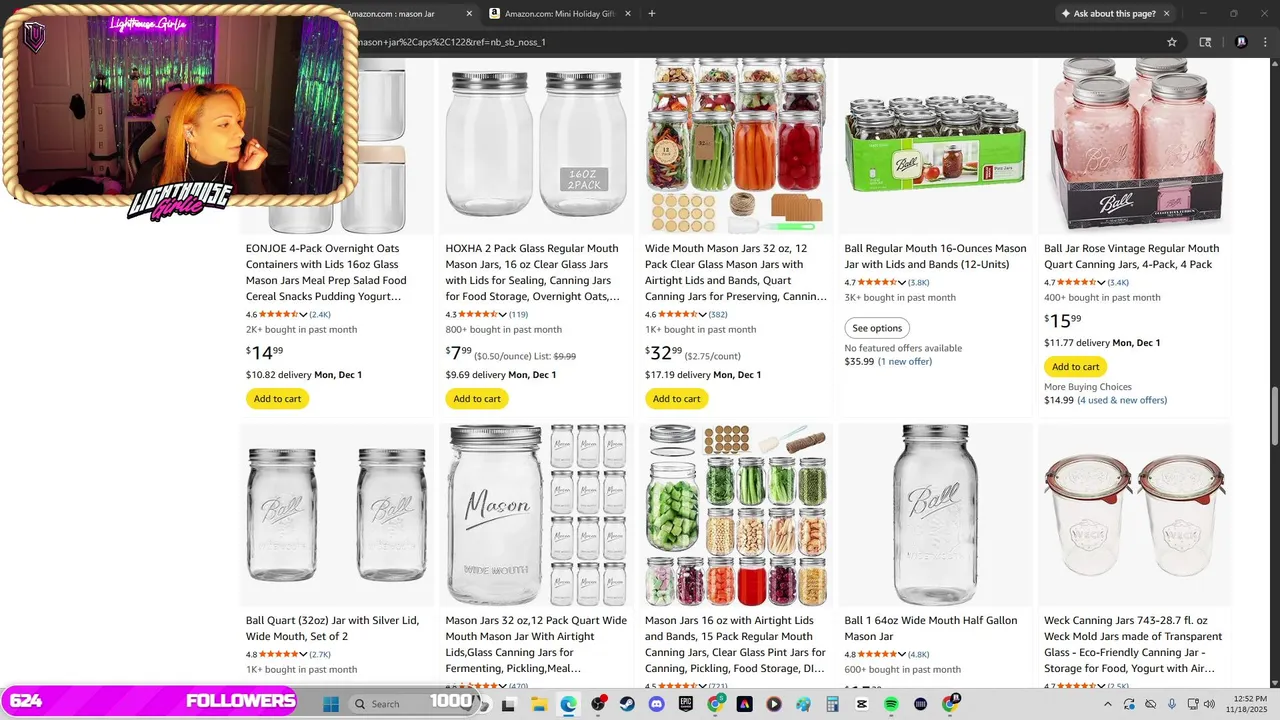Bookmark this page with the star icon
The height and width of the screenshot is (720, 1280).
pos(1171,42)
